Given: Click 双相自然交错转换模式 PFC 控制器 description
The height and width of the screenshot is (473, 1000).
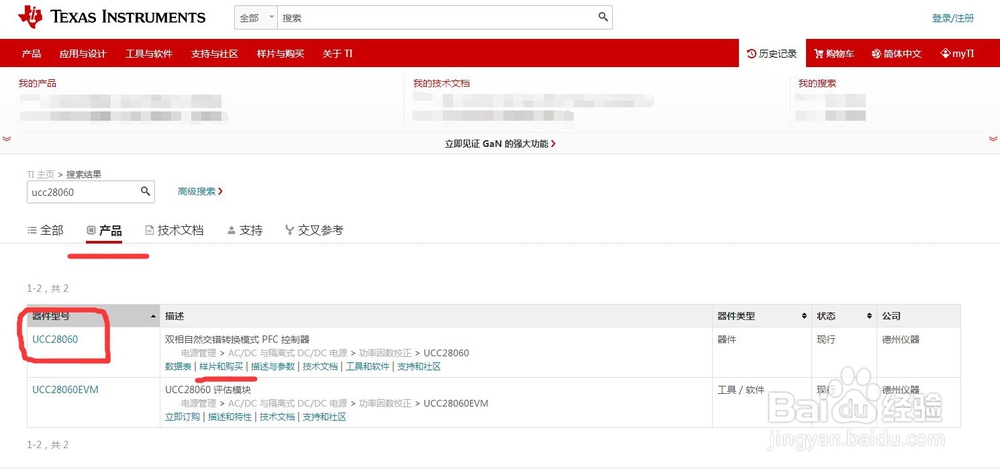Looking at the screenshot, I should (237, 339).
